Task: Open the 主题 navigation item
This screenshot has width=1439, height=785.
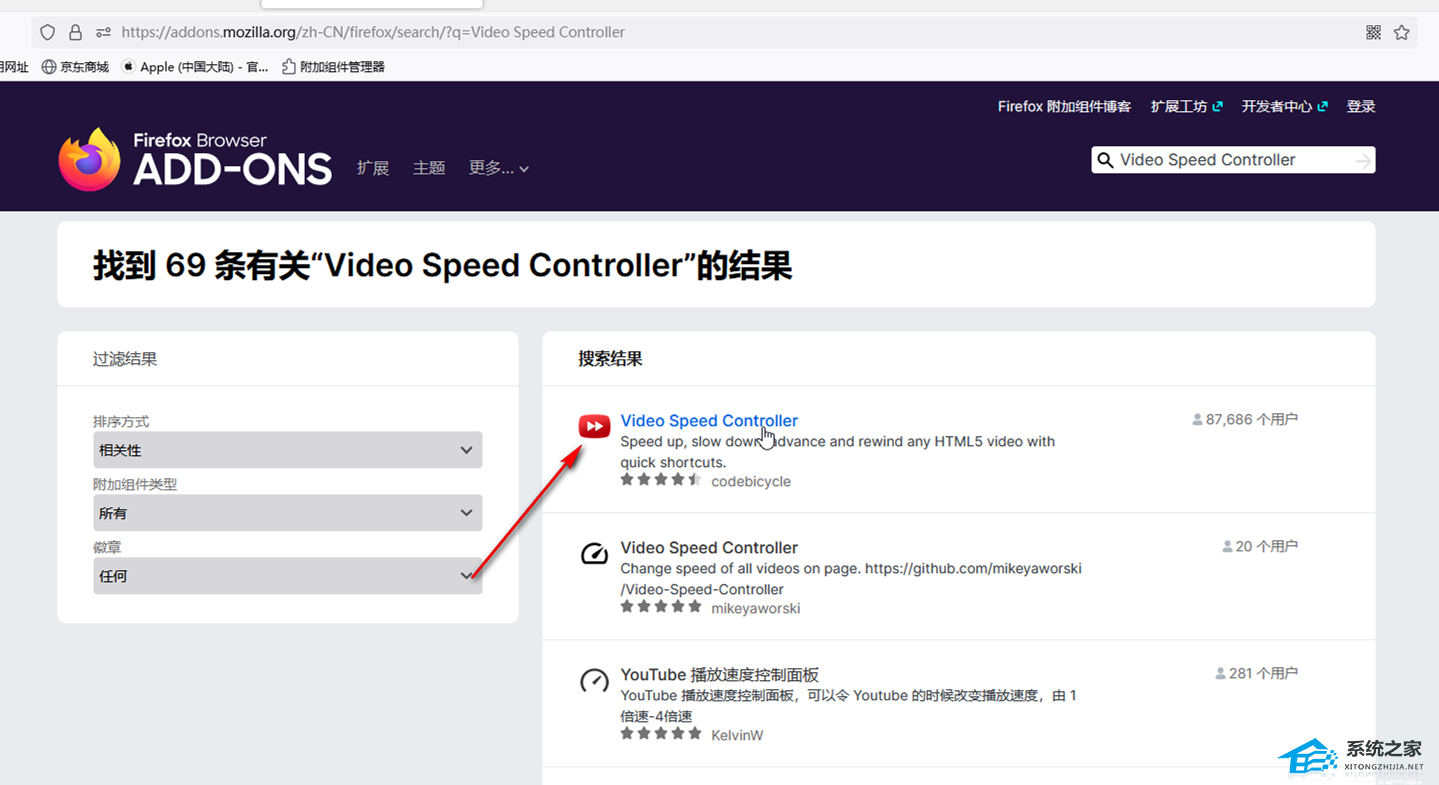Action: 429,168
